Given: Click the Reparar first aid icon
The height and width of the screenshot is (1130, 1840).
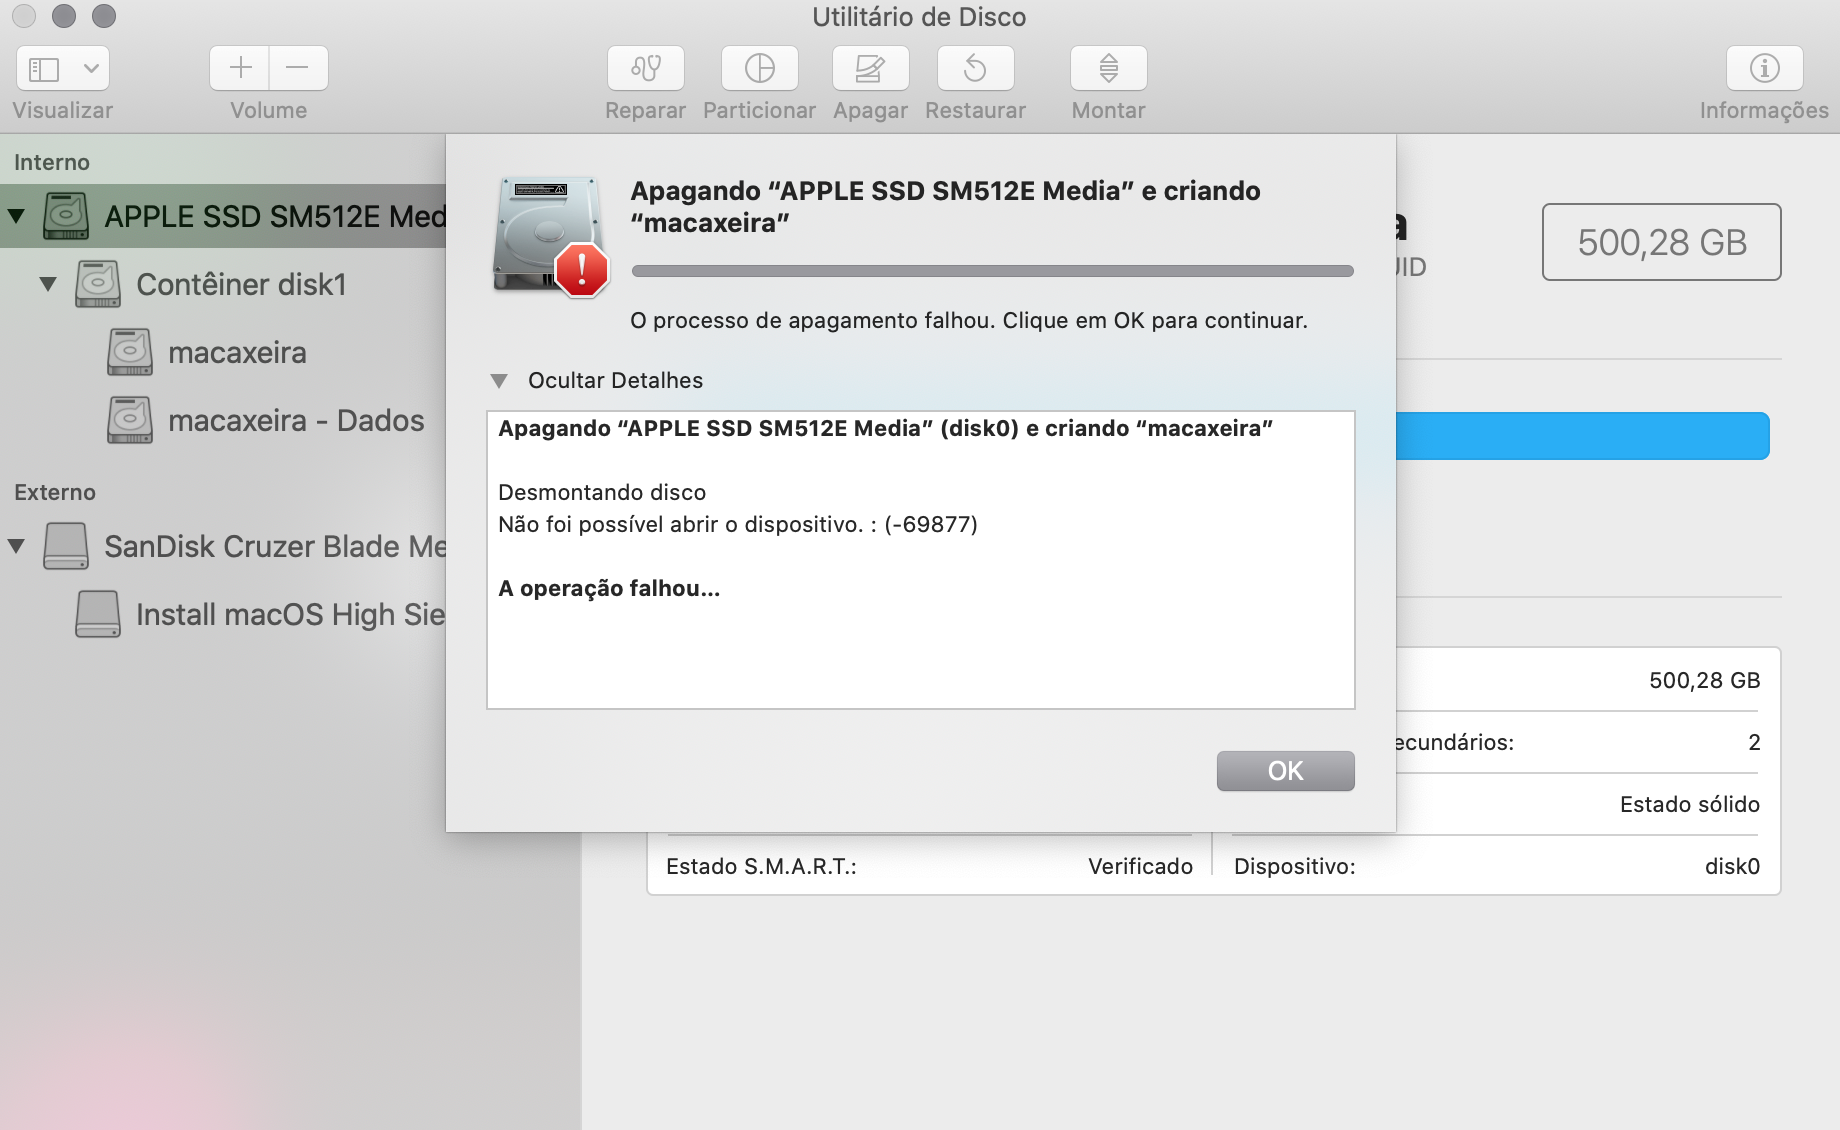Looking at the screenshot, I should [x=646, y=68].
